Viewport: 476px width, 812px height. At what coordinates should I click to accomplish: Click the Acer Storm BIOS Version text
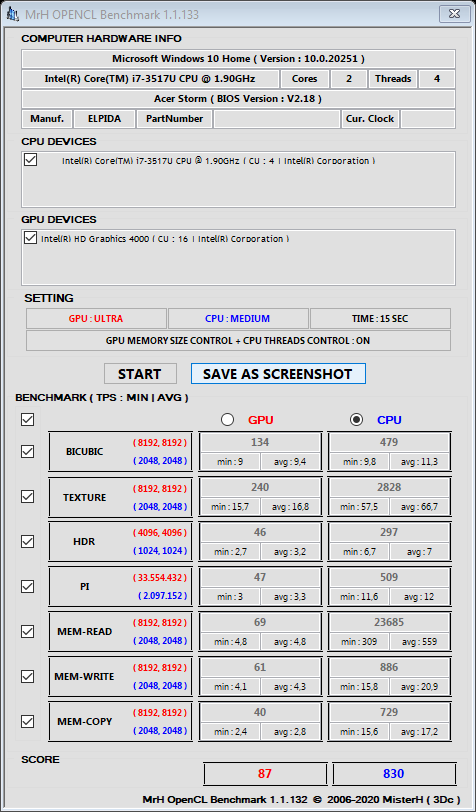click(238, 98)
